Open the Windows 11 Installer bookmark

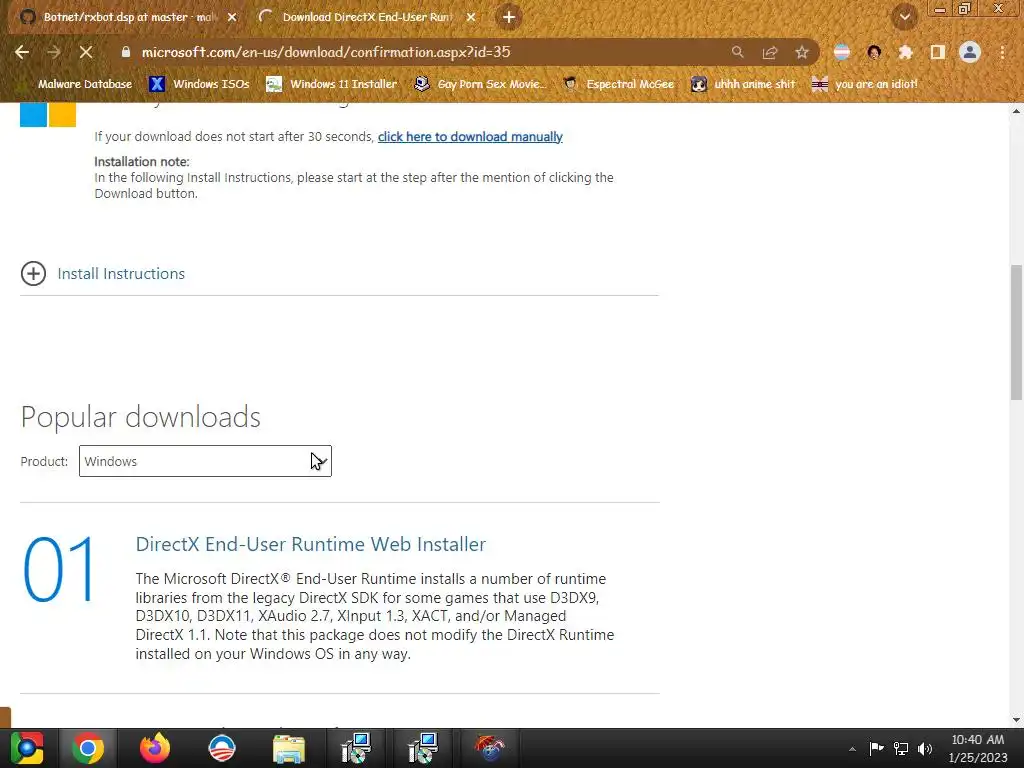332,84
